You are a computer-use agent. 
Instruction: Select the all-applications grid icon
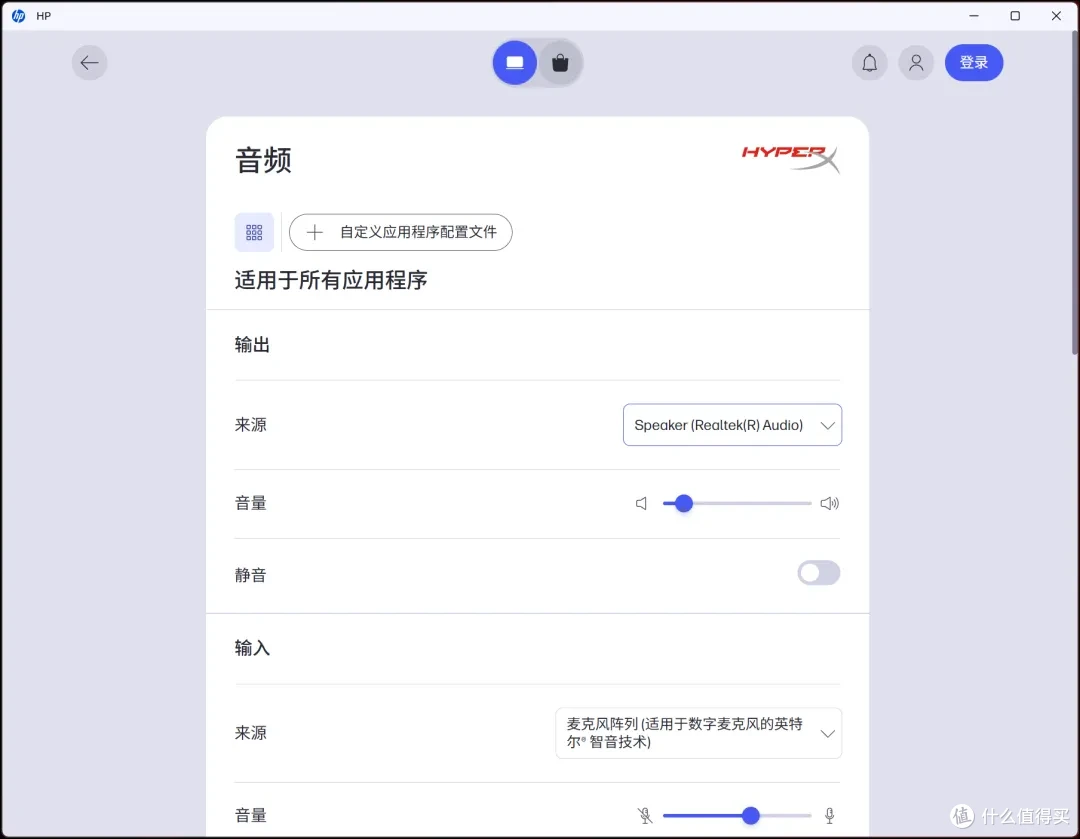click(x=254, y=232)
